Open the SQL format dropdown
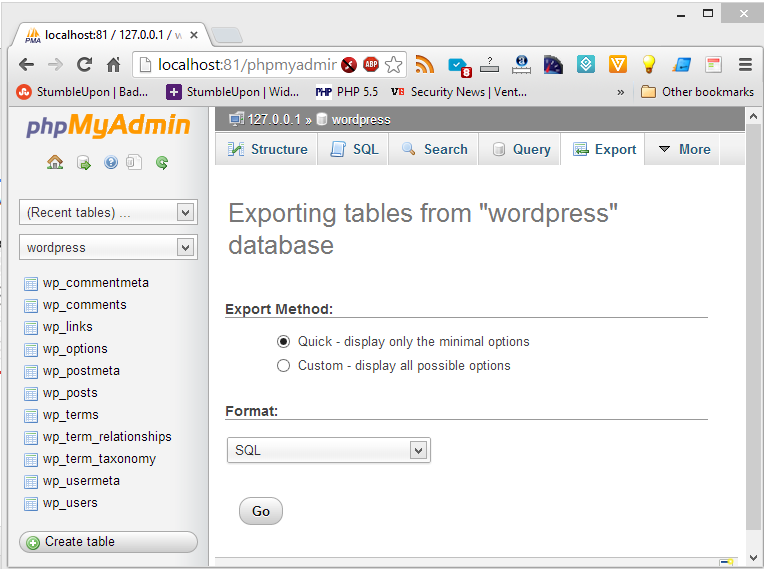 (328, 450)
